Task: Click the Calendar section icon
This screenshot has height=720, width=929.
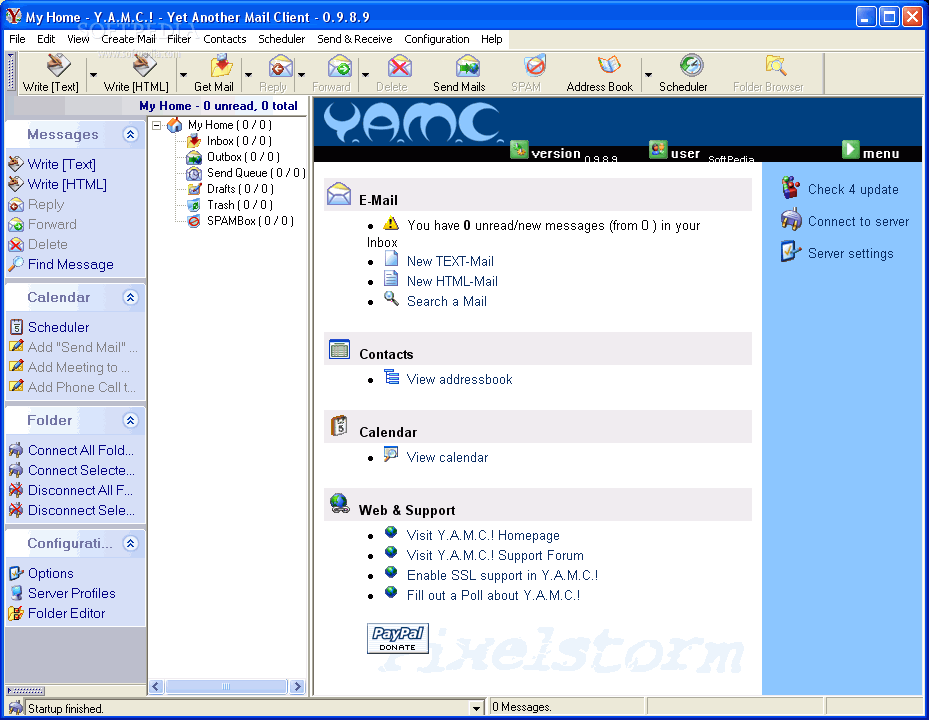Action: click(x=339, y=426)
